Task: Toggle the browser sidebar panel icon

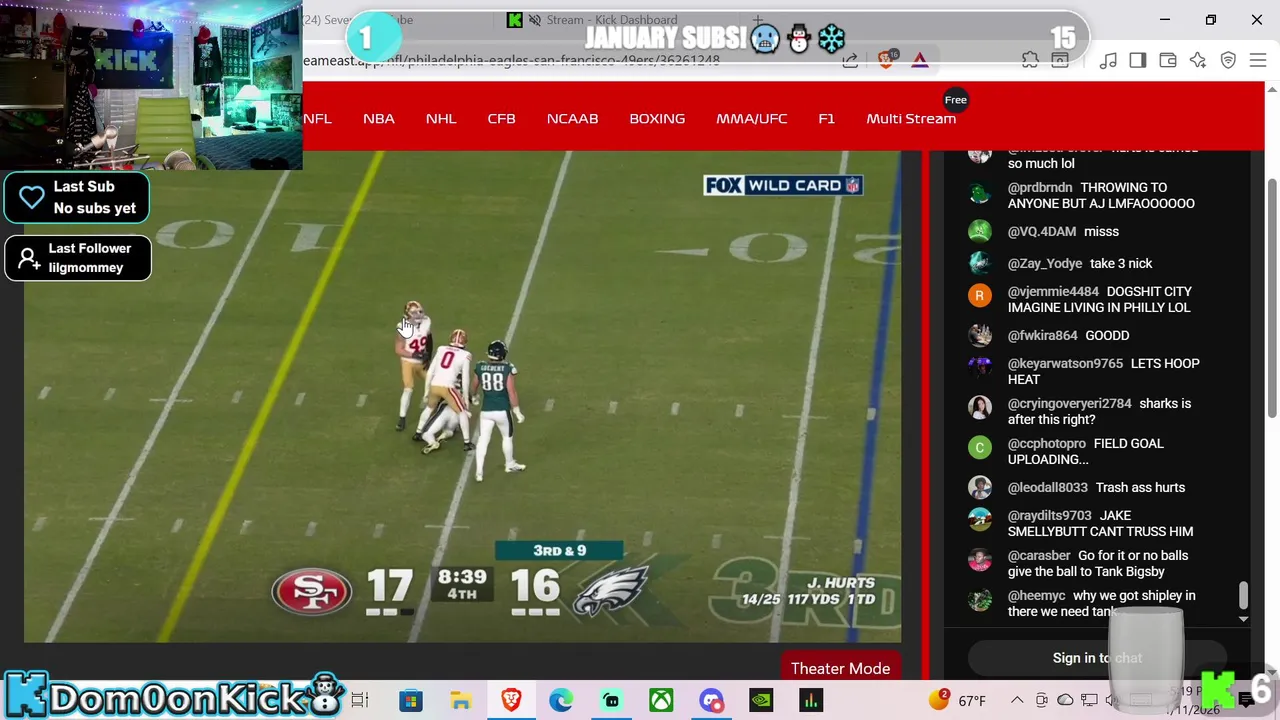Action: [1138, 61]
